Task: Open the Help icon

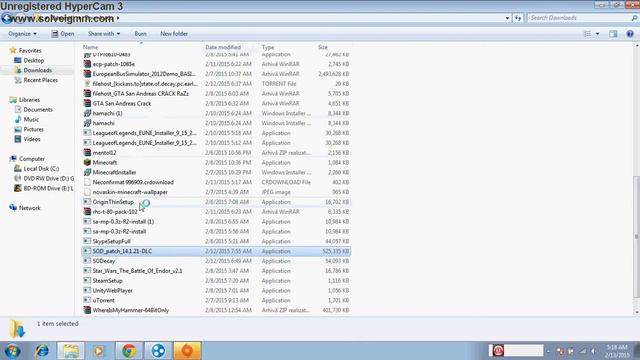Action: point(630,34)
